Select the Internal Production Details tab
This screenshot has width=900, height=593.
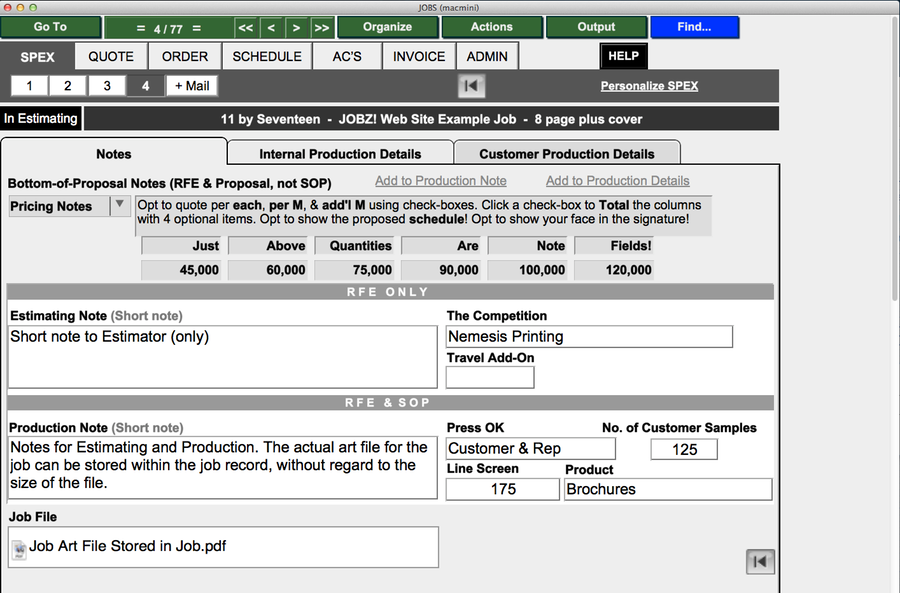[x=340, y=154]
